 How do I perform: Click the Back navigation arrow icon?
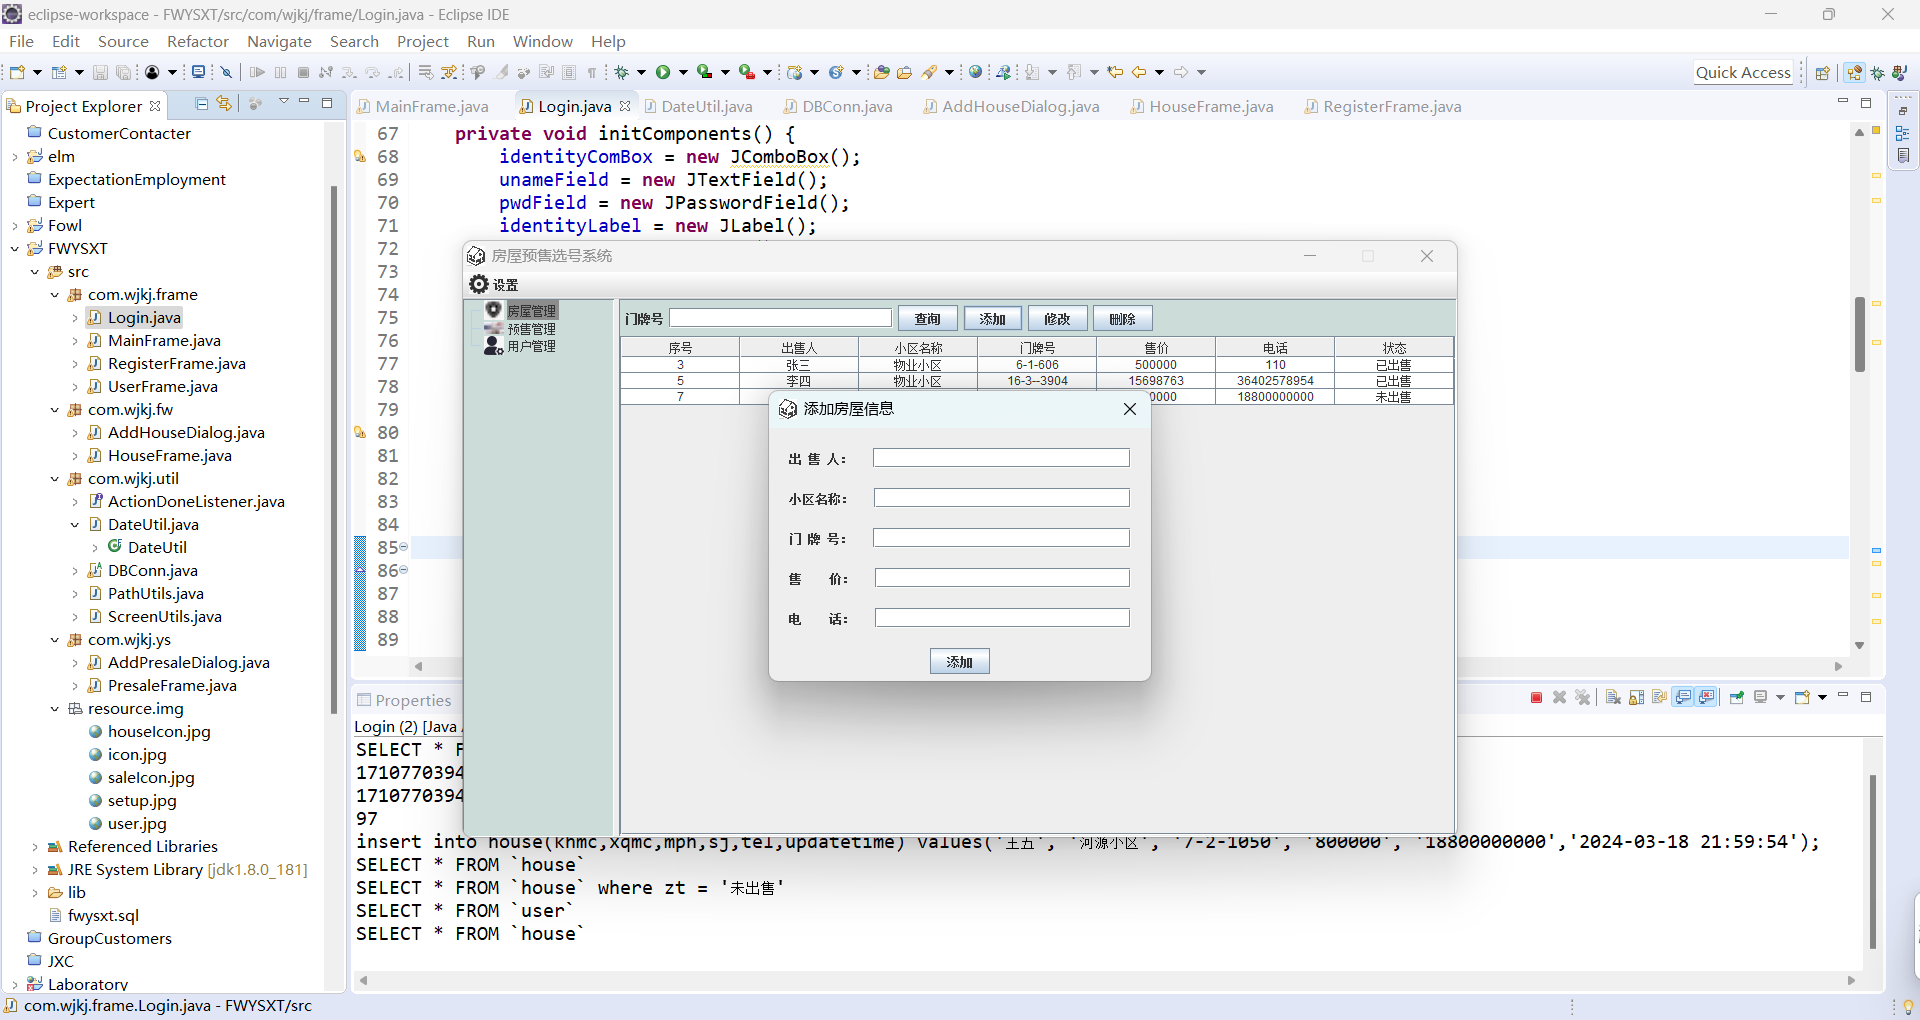coord(1139,72)
